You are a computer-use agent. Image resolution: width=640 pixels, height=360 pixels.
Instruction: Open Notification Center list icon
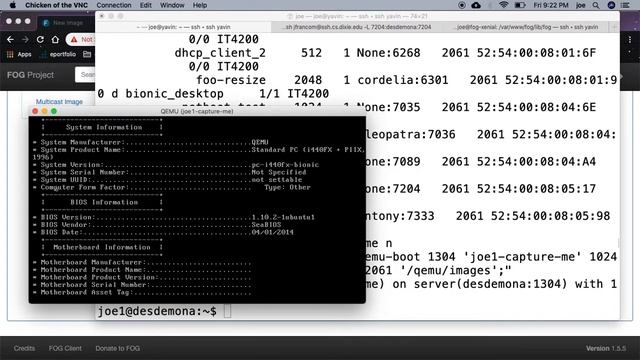(625, 5)
